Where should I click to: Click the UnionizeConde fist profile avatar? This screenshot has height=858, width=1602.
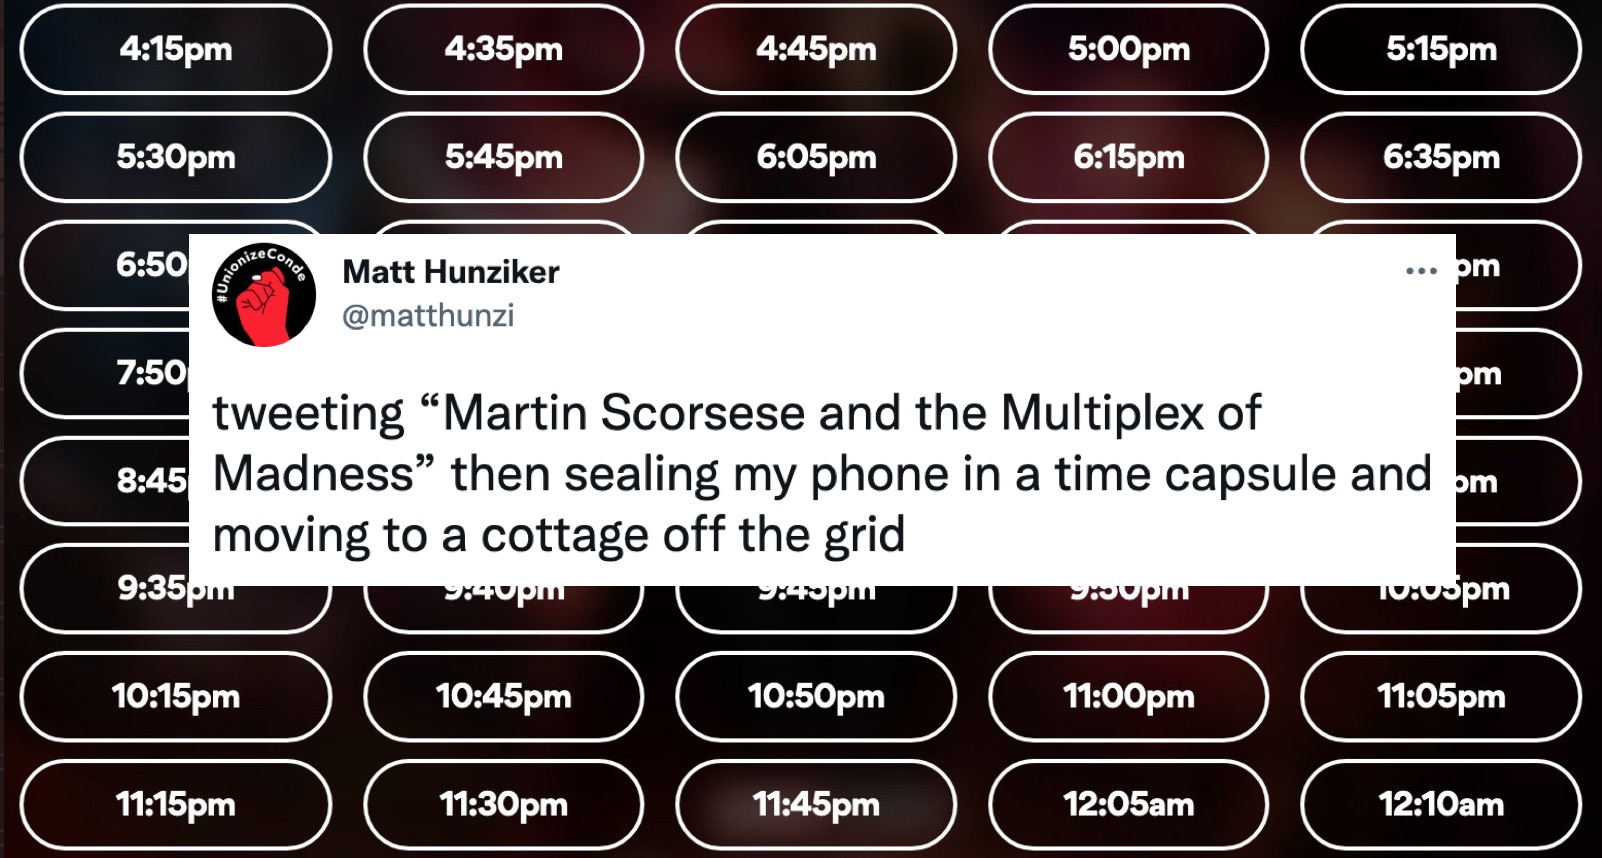tap(264, 295)
